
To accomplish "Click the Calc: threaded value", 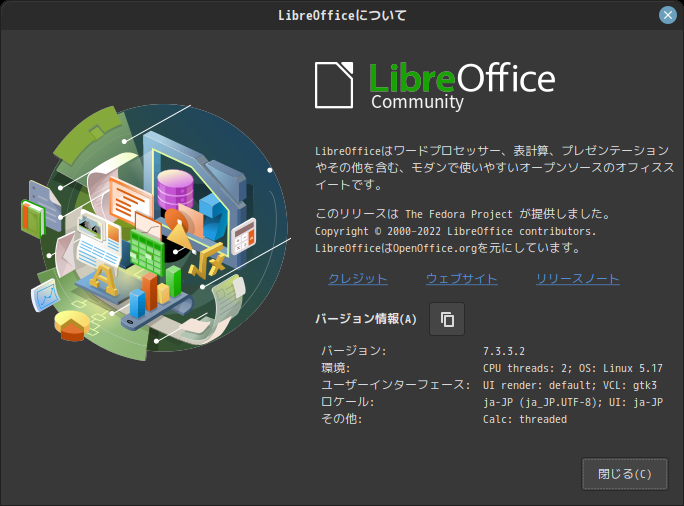I will click(525, 419).
